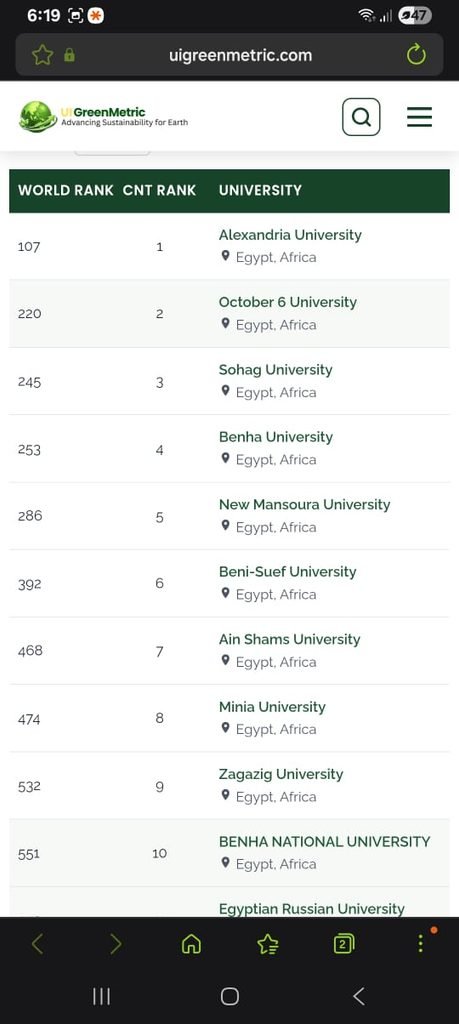The height and width of the screenshot is (1024, 459).
Task: Navigate back with browser left arrow
Action: pyautogui.click(x=37, y=944)
